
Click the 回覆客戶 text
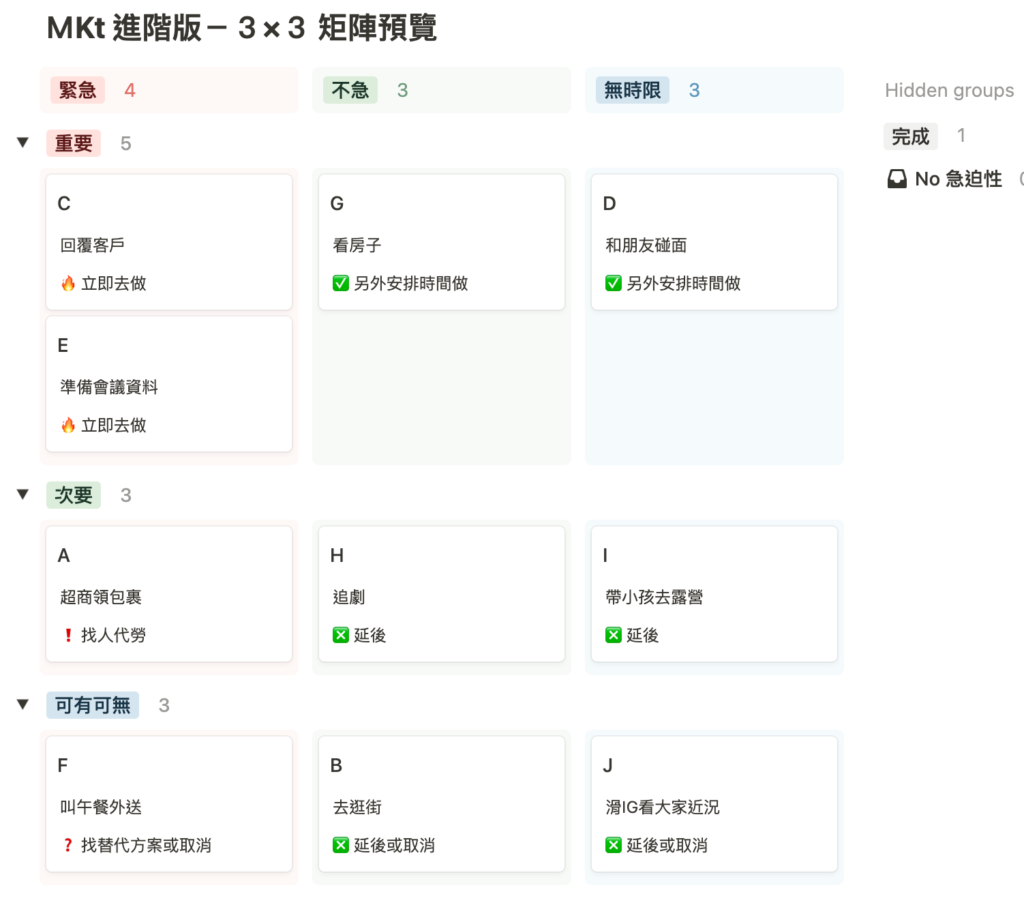click(x=92, y=246)
